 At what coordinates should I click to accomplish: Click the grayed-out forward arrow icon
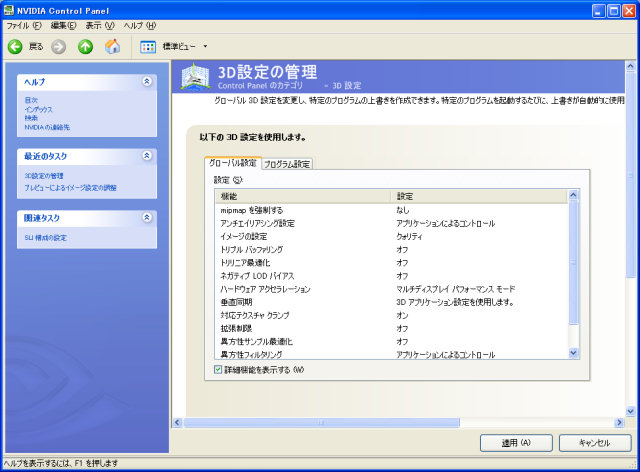58,47
